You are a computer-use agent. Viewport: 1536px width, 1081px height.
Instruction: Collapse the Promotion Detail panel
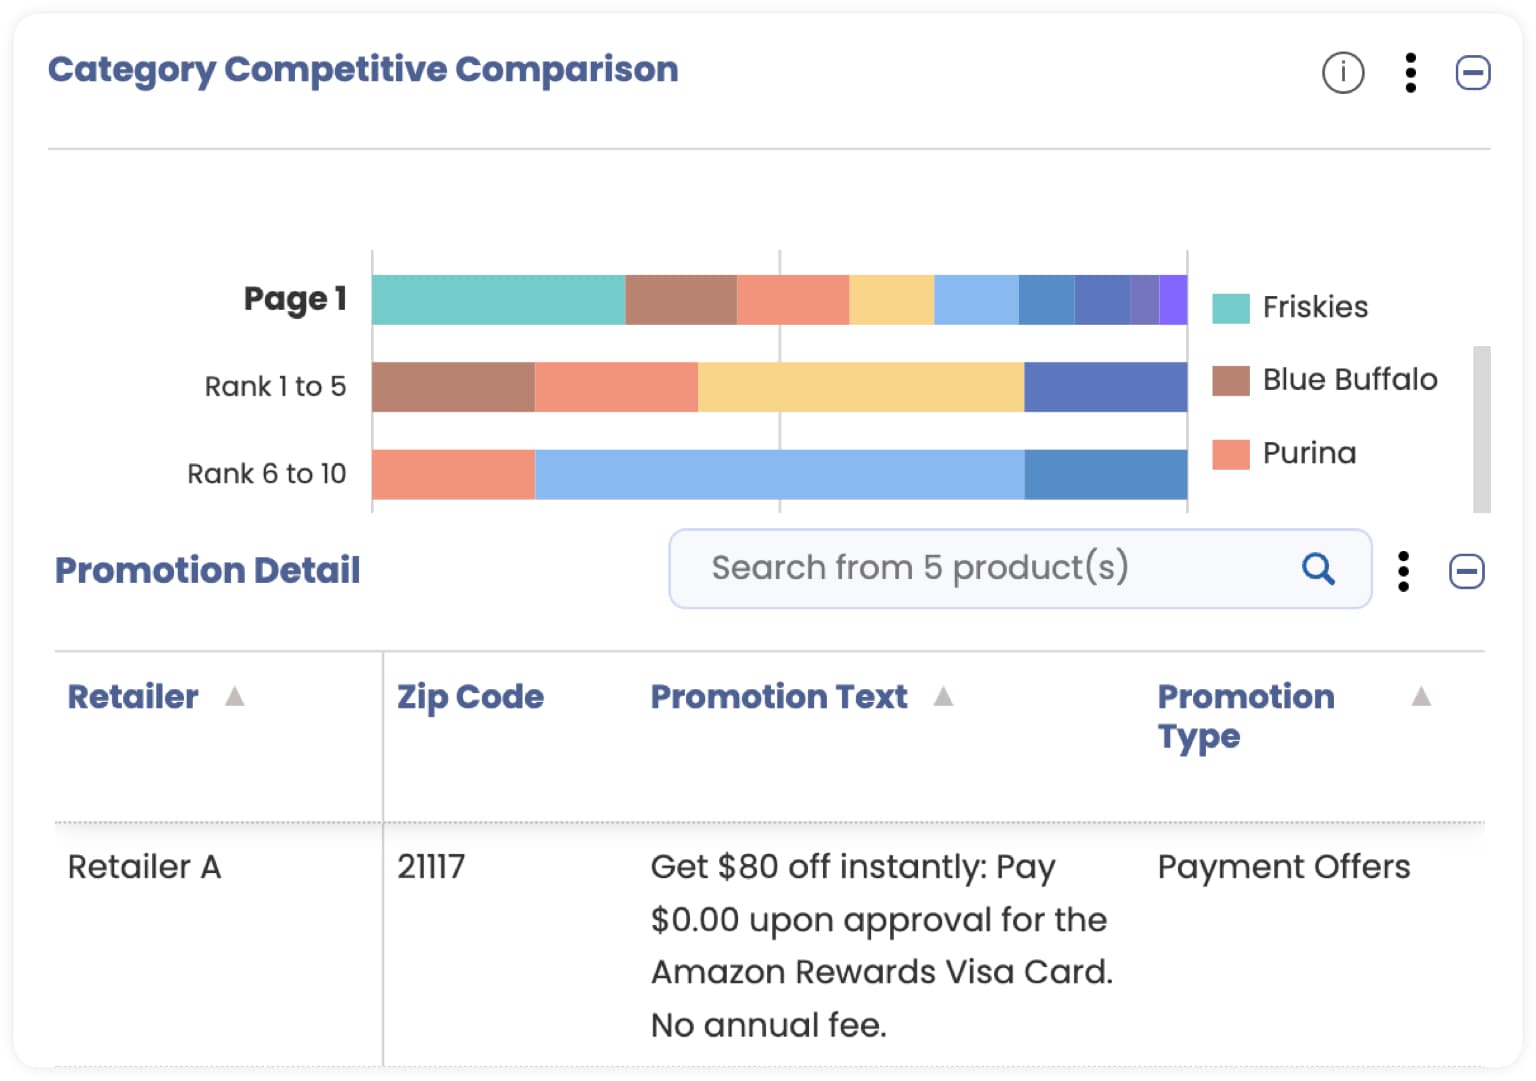tap(1466, 571)
